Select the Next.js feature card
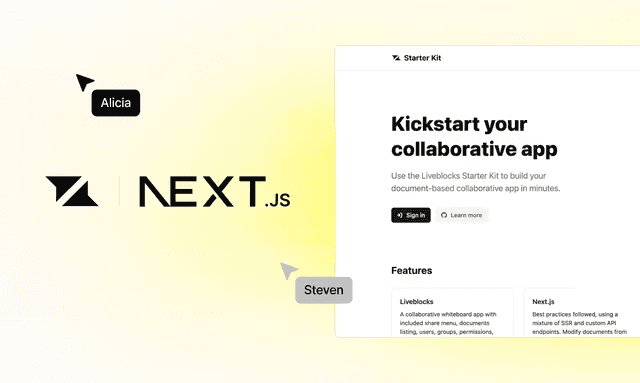 click(x=582, y=313)
